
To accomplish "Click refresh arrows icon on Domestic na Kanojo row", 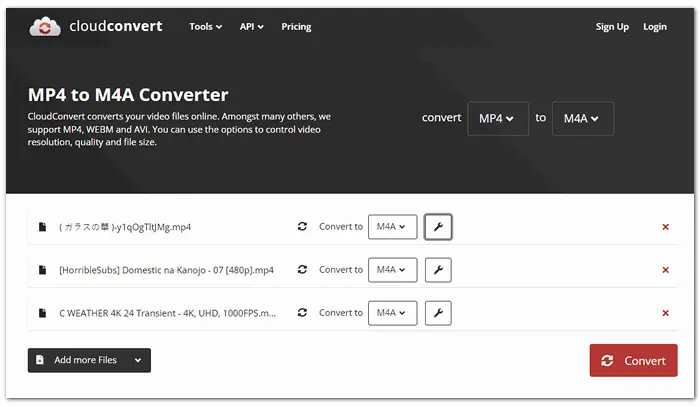I will click(x=302, y=270).
